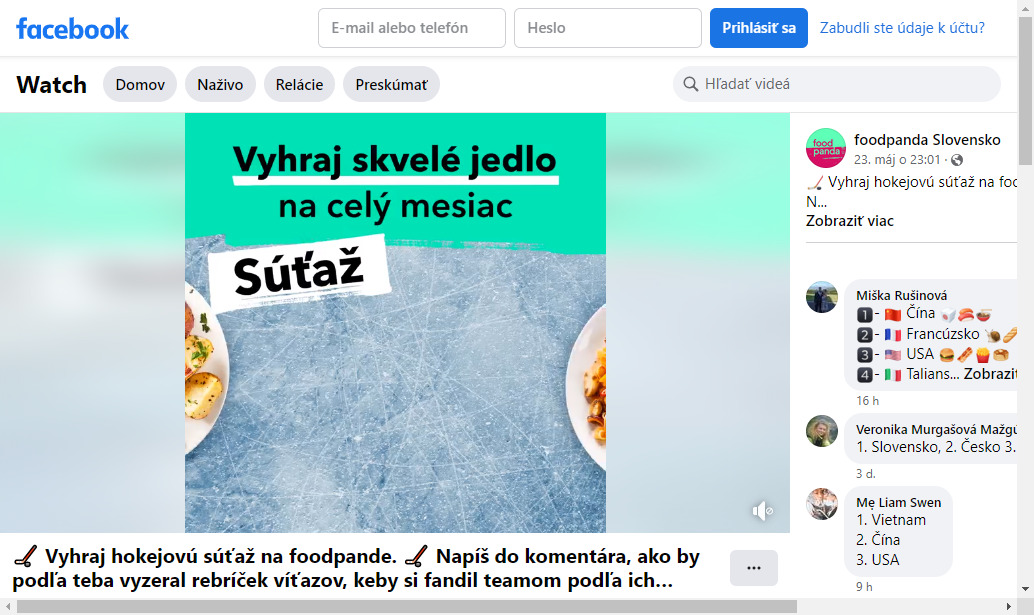The width and height of the screenshot is (1034, 615).
Task: Open Miška Rušinová's profile avatar
Action: [822, 297]
